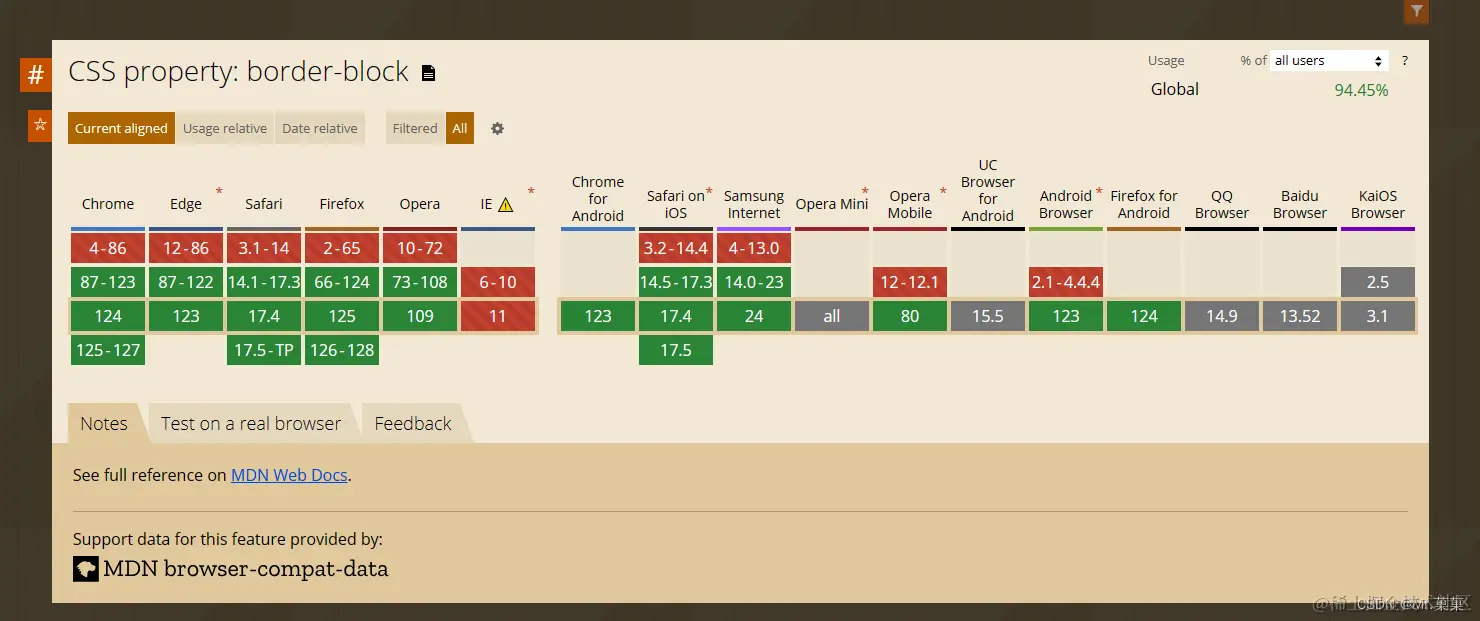Click the Safari 14.1-17.3 cell
The width and height of the screenshot is (1480, 621).
pyautogui.click(x=264, y=282)
